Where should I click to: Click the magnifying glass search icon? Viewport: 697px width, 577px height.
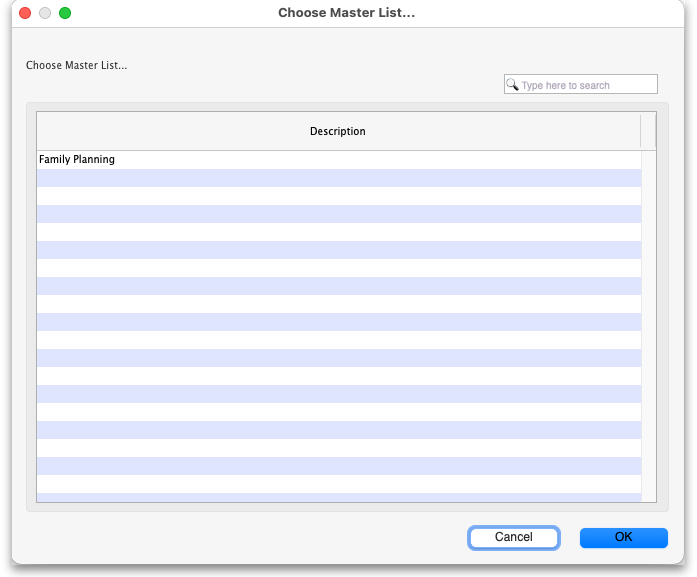512,85
